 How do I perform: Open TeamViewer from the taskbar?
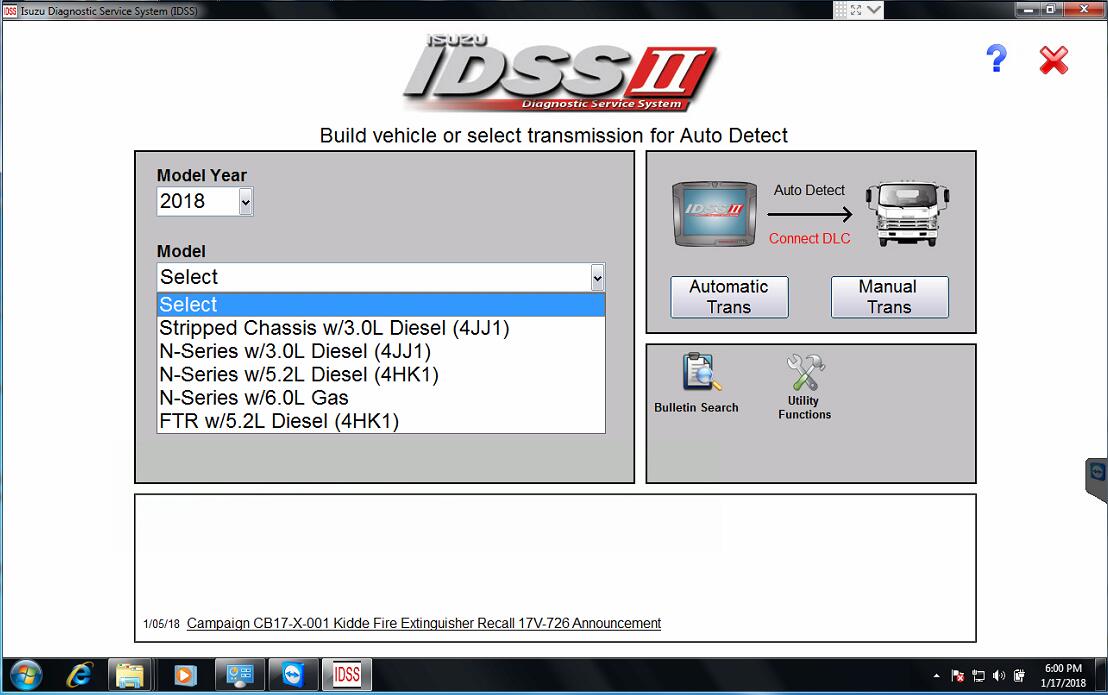tap(293, 676)
